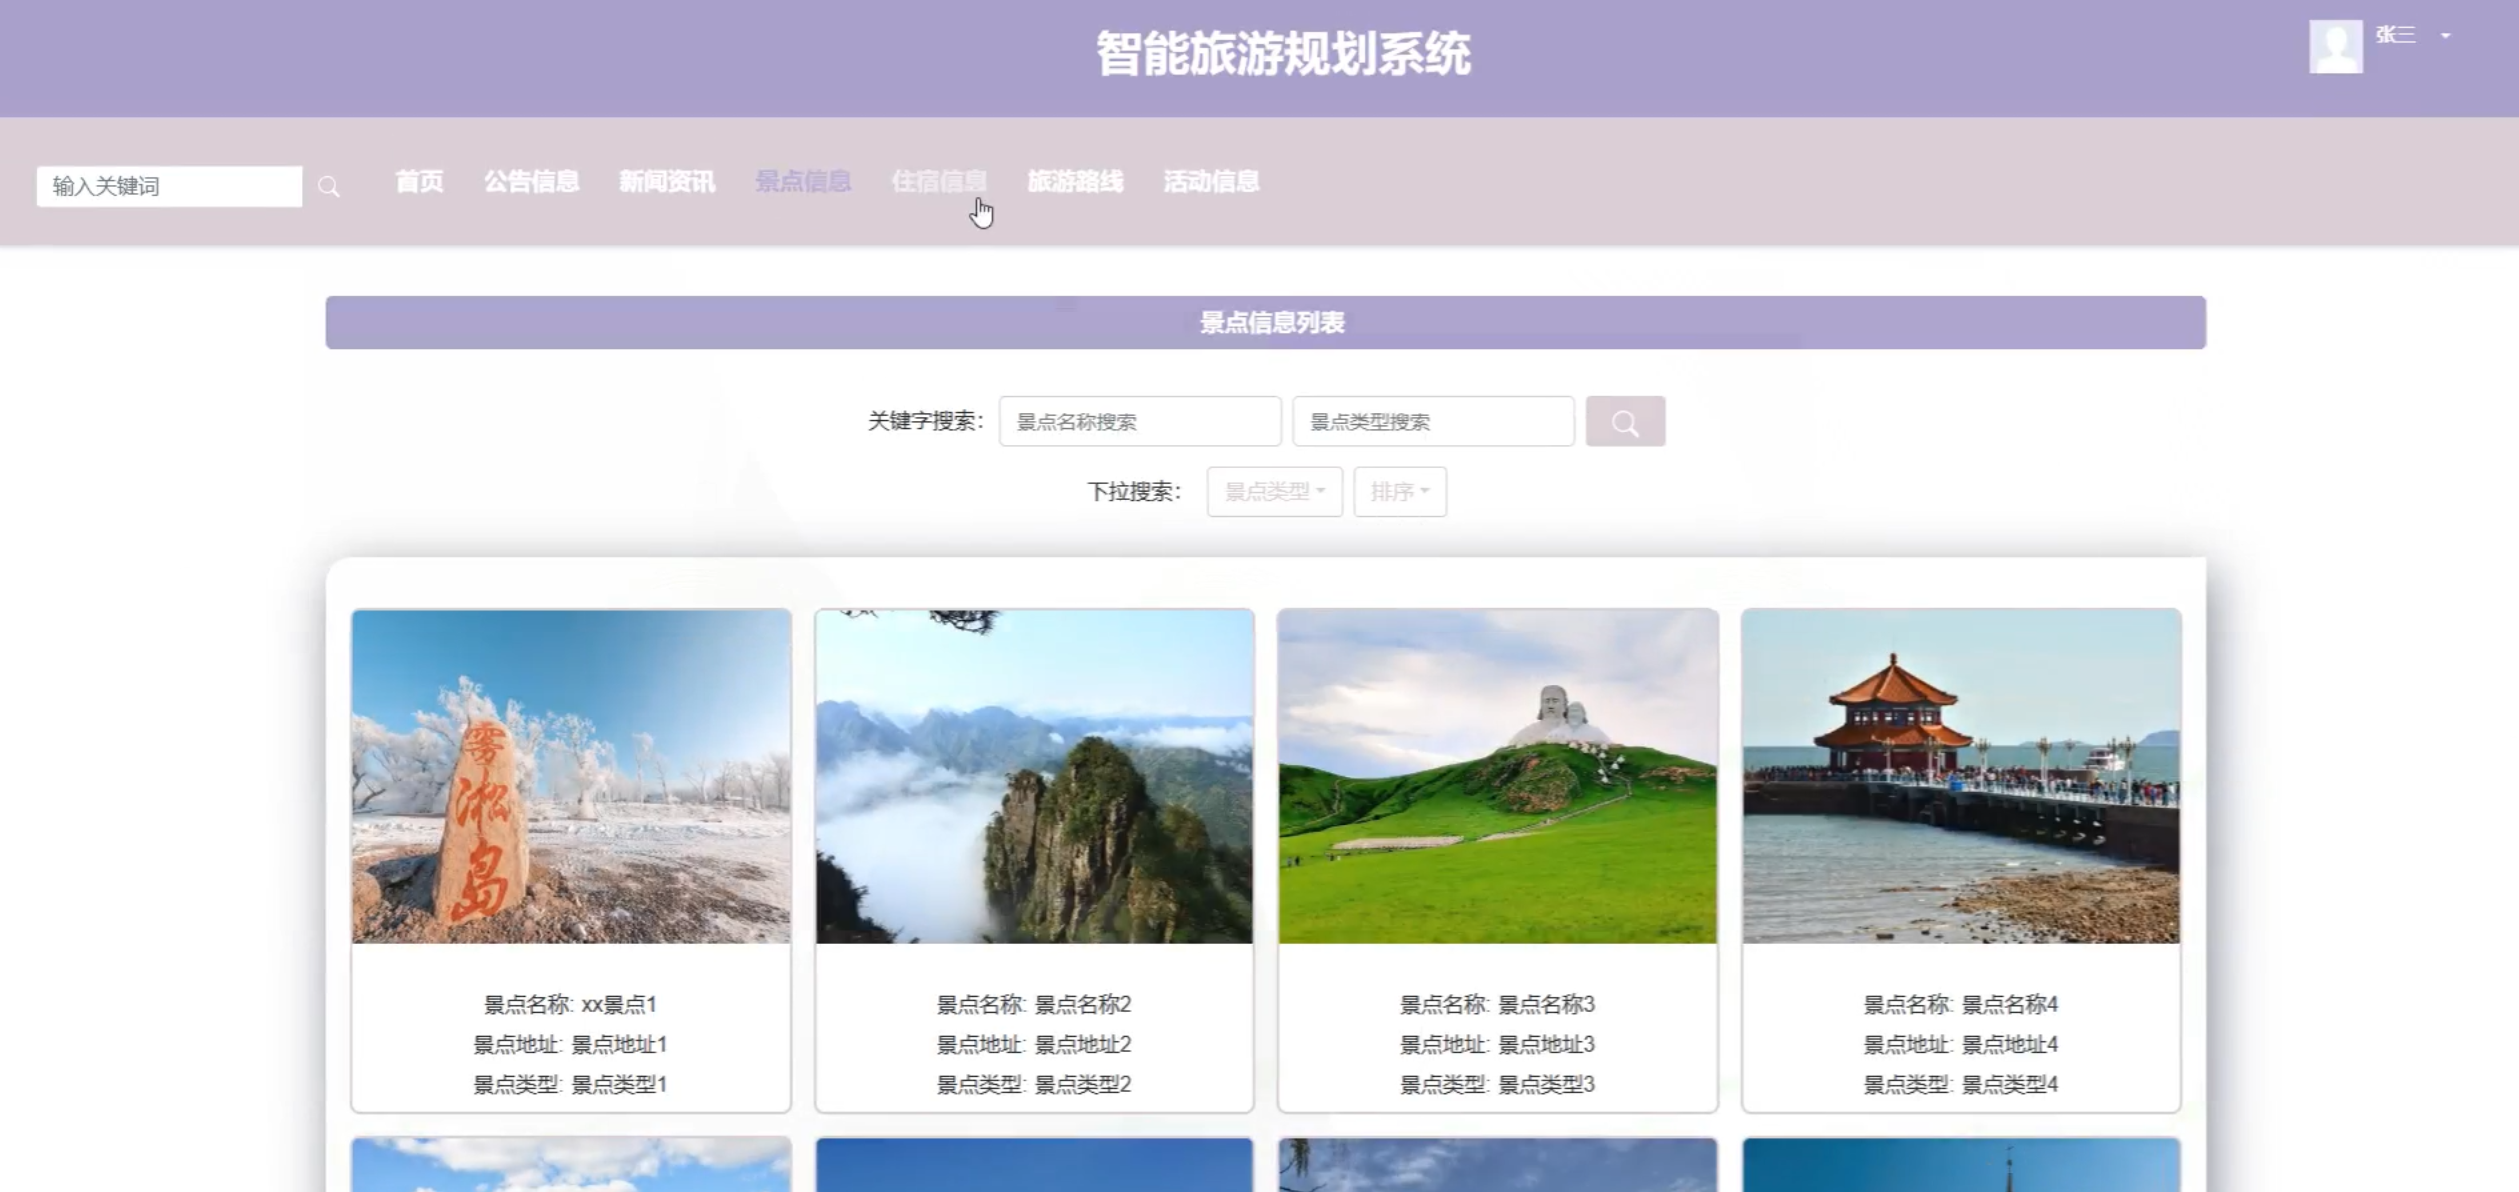Viewport: 2519px width, 1192px height.
Task: Focus the 输入关键词 input field
Action: [x=169, y=187]
